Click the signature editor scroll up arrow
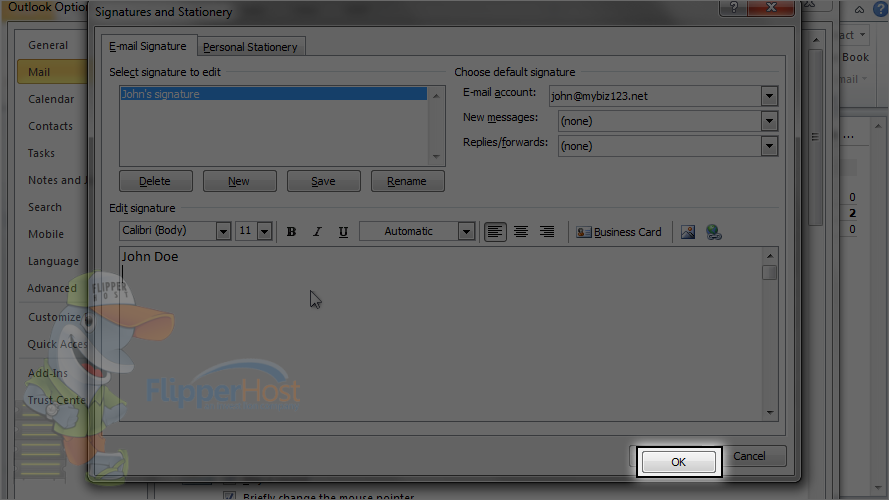889x500 pixels. (x=769, y=256)
